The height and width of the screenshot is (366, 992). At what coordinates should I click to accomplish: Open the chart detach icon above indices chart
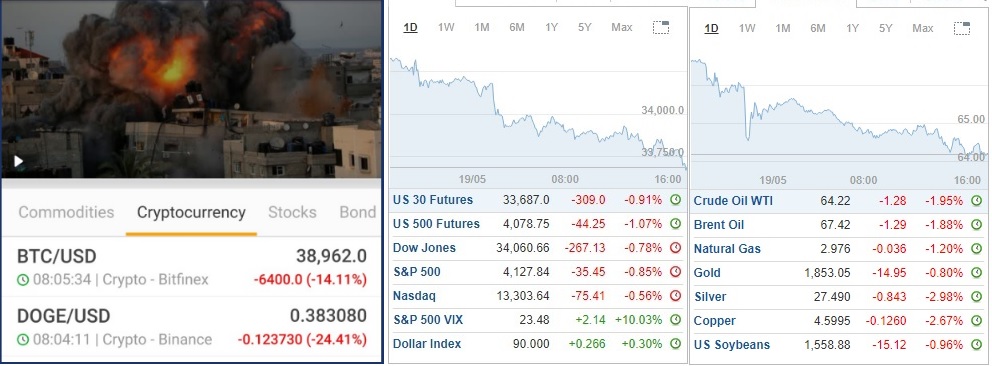coord(661,28)
